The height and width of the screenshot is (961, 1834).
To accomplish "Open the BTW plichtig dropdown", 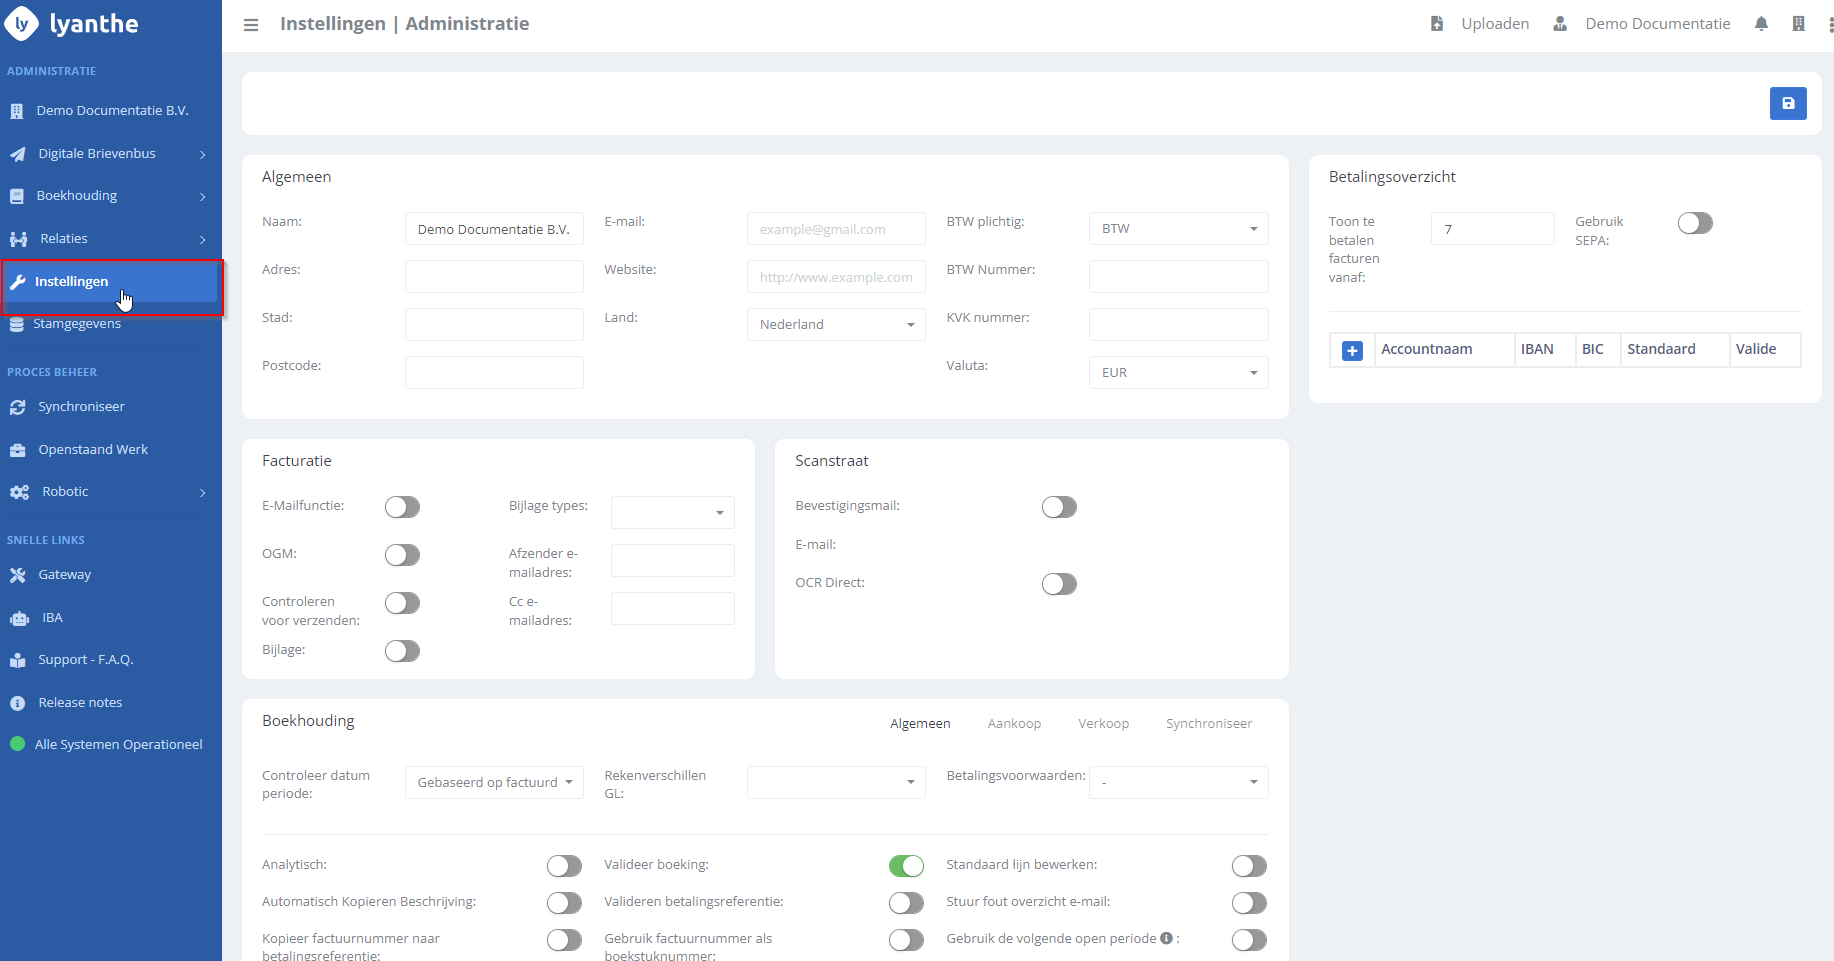I will tap(1177, 229).
